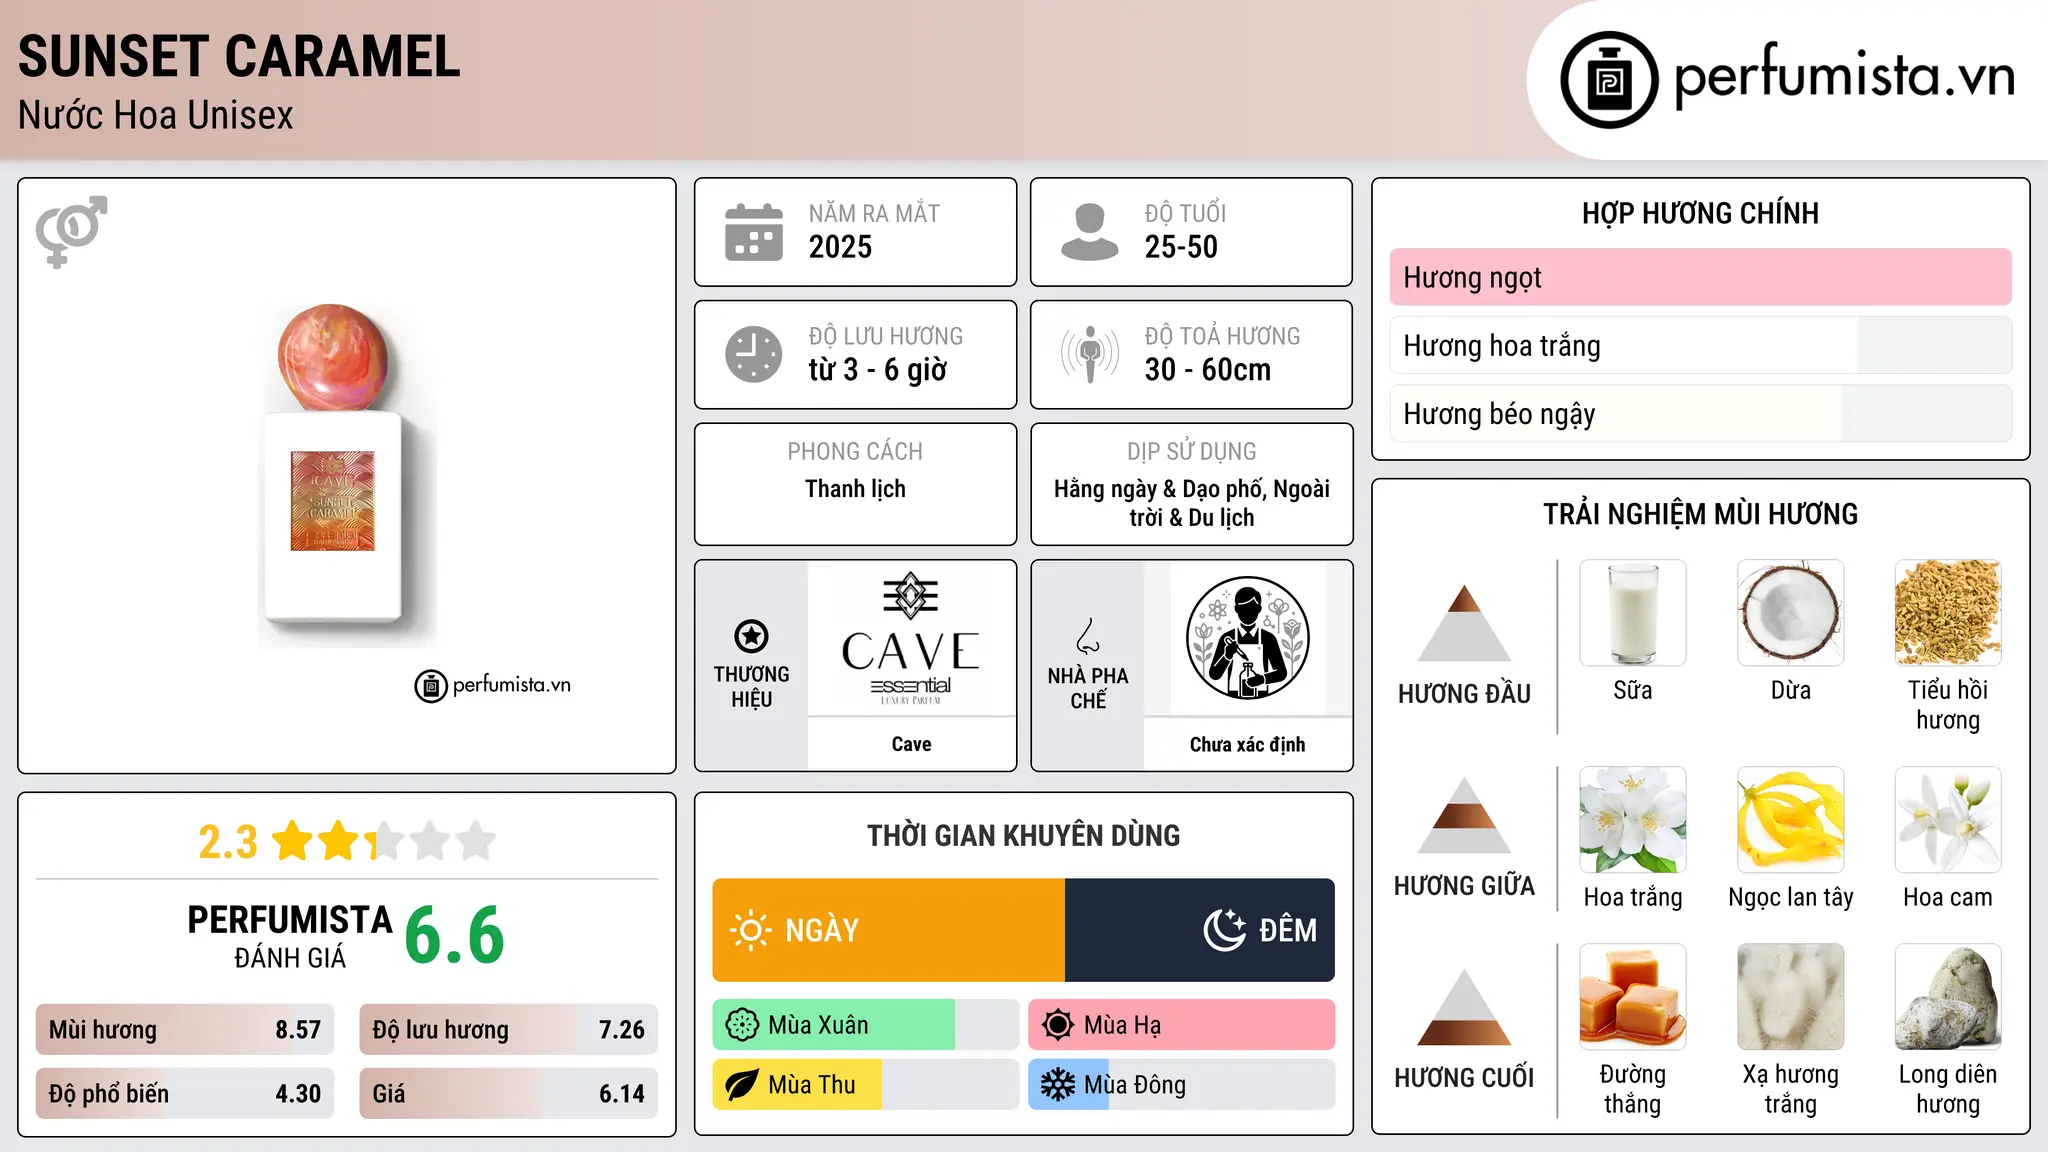Screen dimensions: 2048x1152
Task: Click the sun icon for Mùa Hạ
Action: pos(1057,1025)
